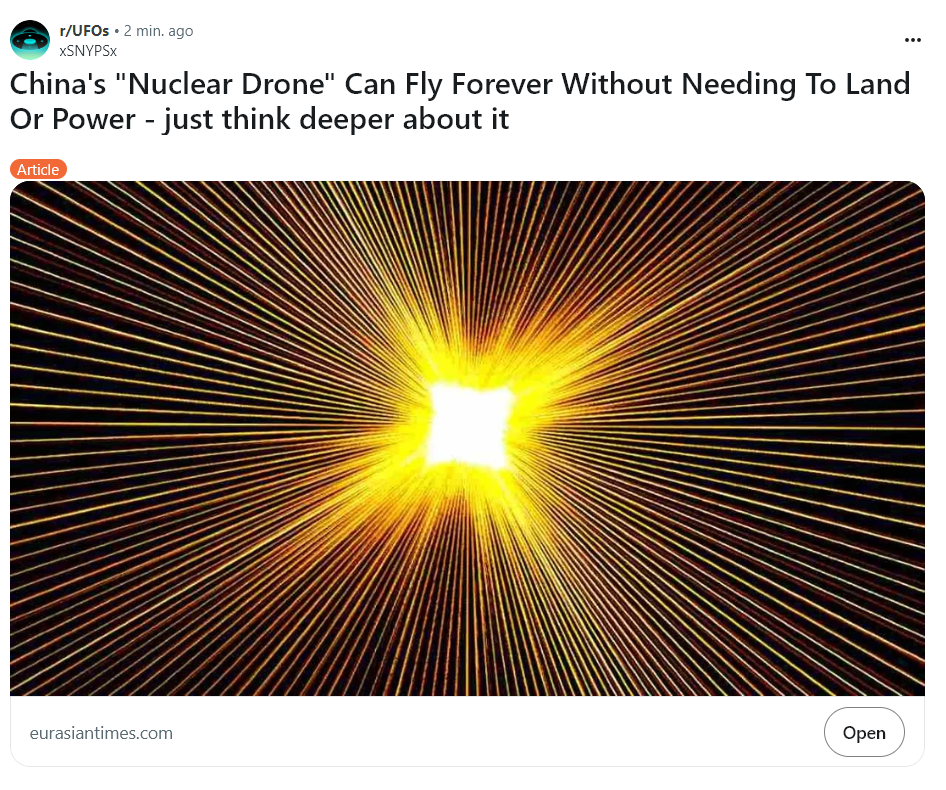Open the starburst article preview image
The image size is (946, 790).
click(x=467, y=438)
